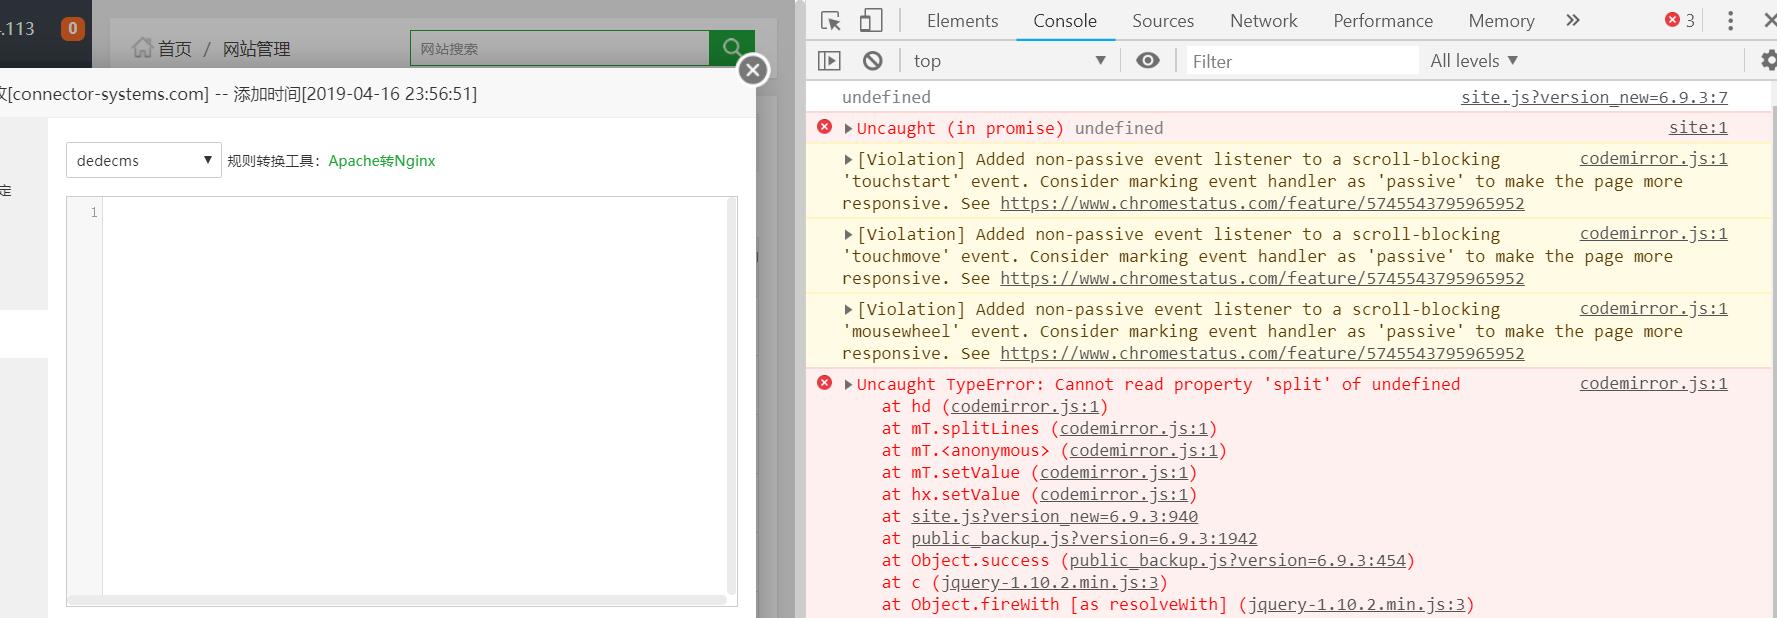
Task: Go to 首页 in the breadcrumb
Action: tap(174, 49)
